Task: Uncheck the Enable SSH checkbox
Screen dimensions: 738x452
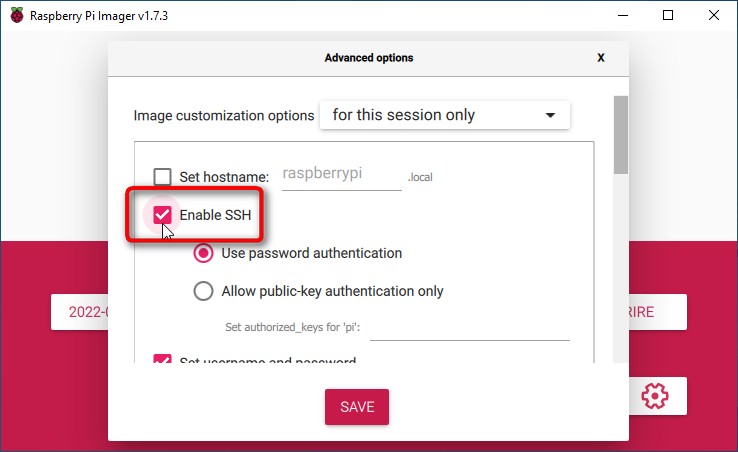Action: point(162,215)
